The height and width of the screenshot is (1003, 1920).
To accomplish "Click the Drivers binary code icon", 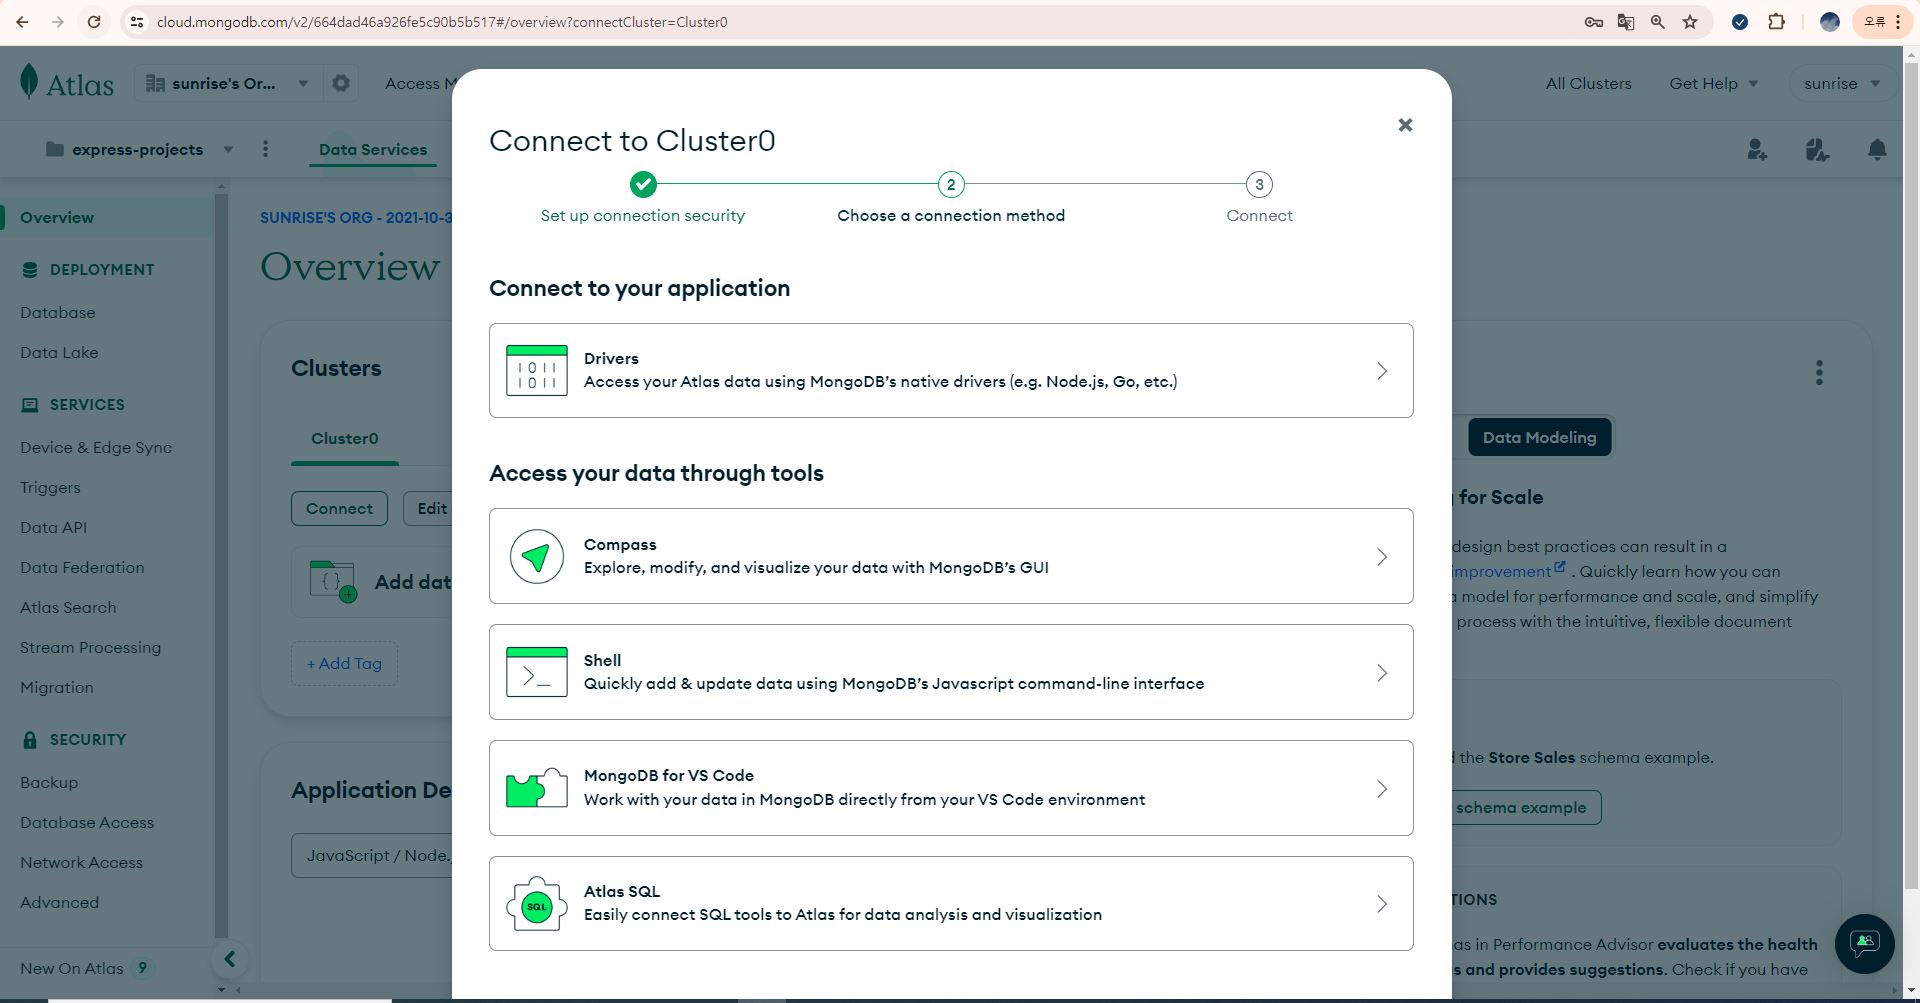I will pos(536,370).
